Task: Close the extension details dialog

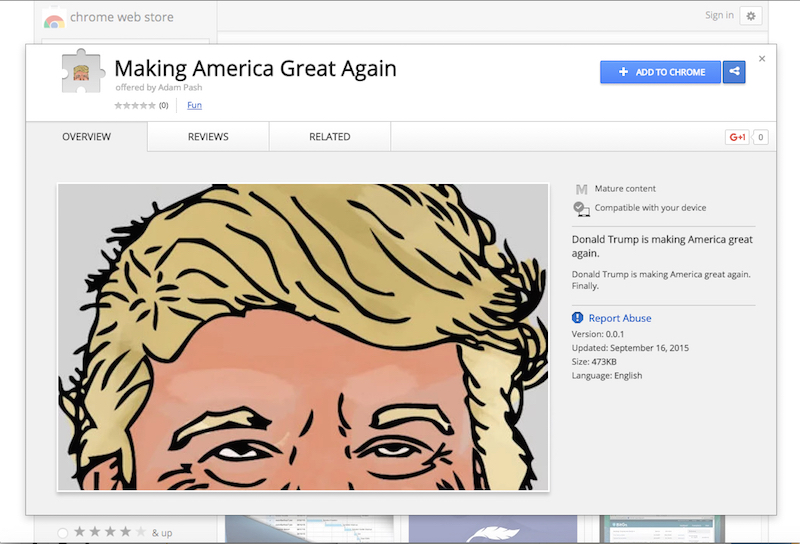Action: point(762,59)
